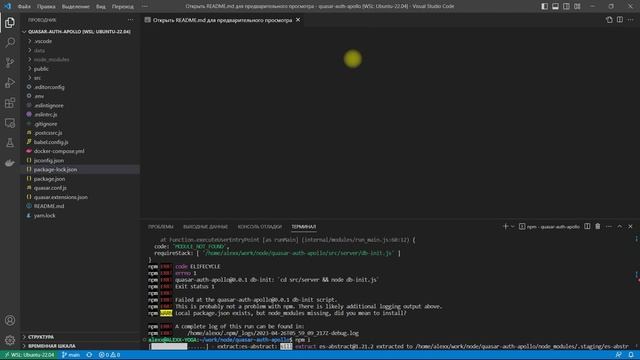Open notifications bell in status bar
Viewport: 640px width, 360px height.
point(631,355)
